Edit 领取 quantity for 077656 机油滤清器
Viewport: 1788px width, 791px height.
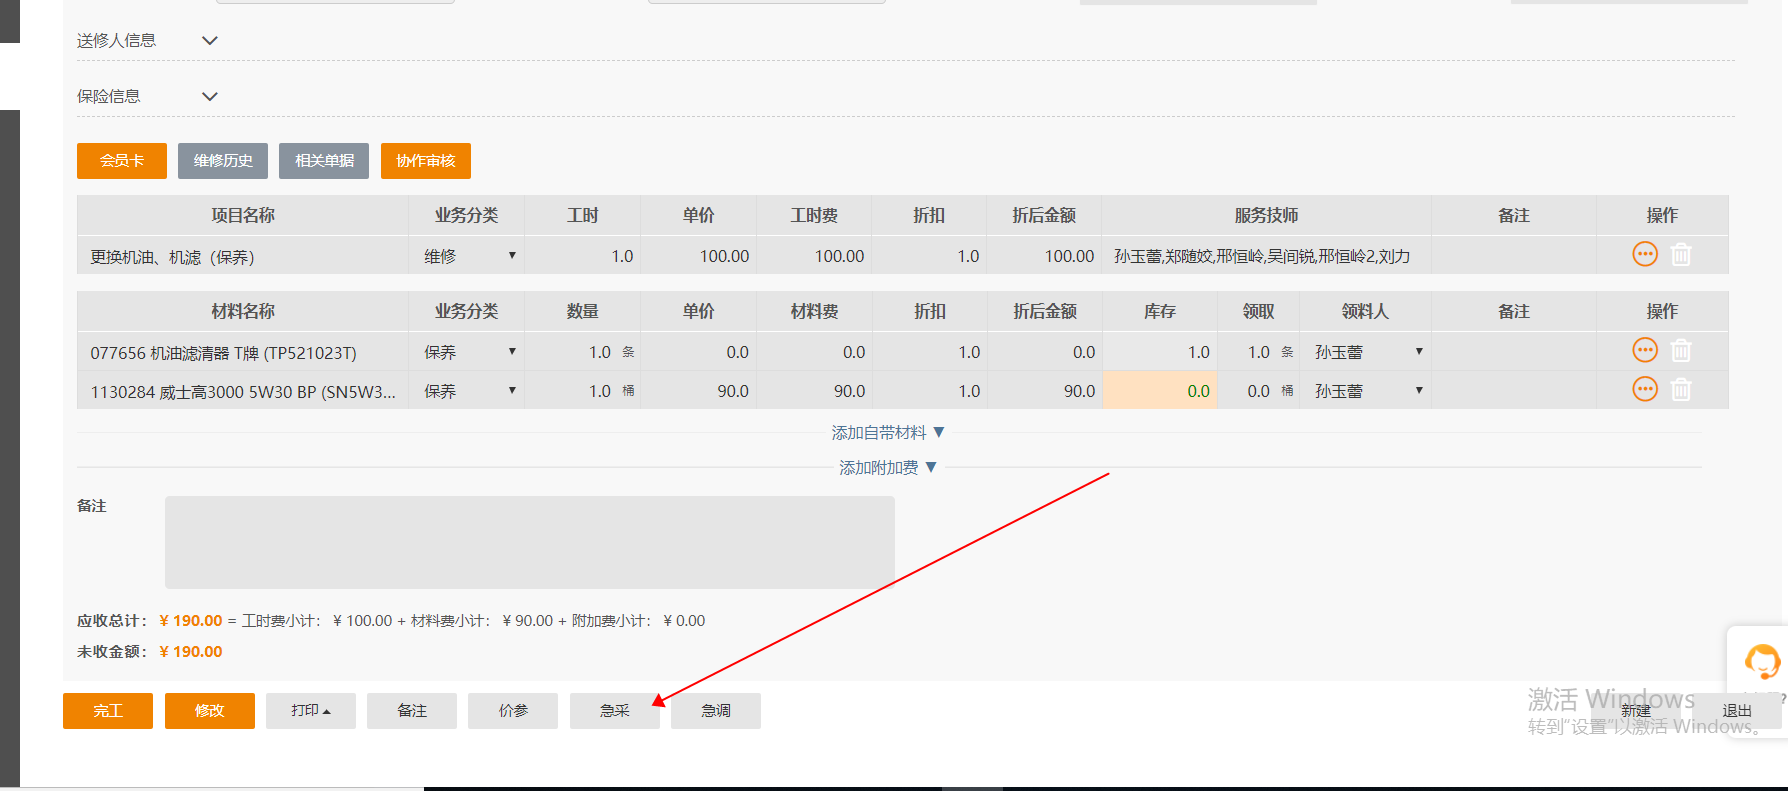1259,352
